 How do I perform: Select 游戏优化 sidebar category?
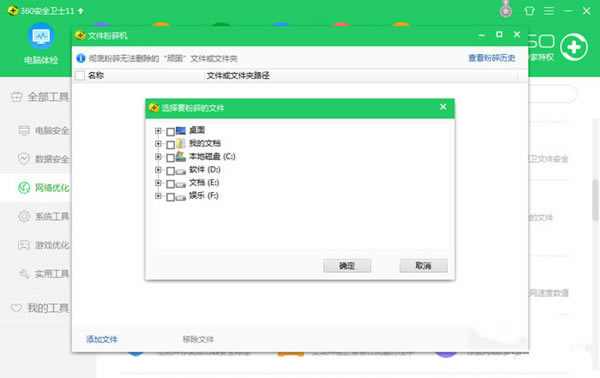(44, 245)
